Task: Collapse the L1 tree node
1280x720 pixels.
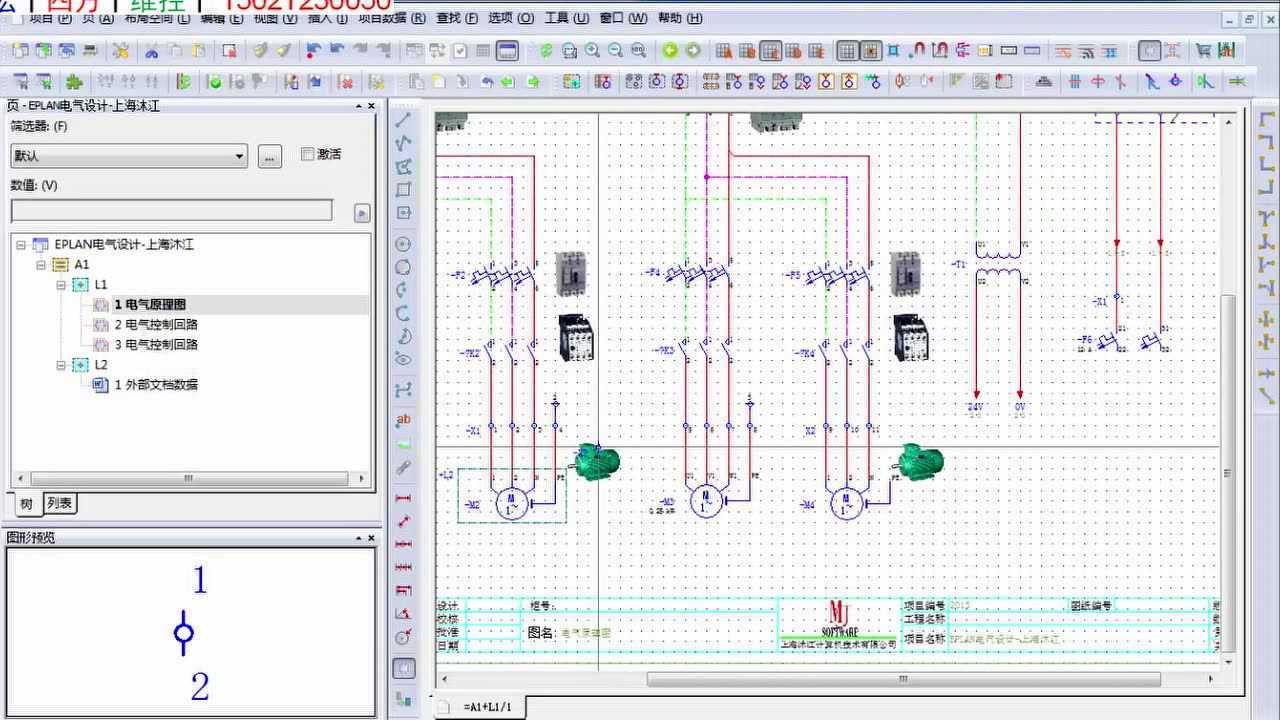Action: coord(61,285)
